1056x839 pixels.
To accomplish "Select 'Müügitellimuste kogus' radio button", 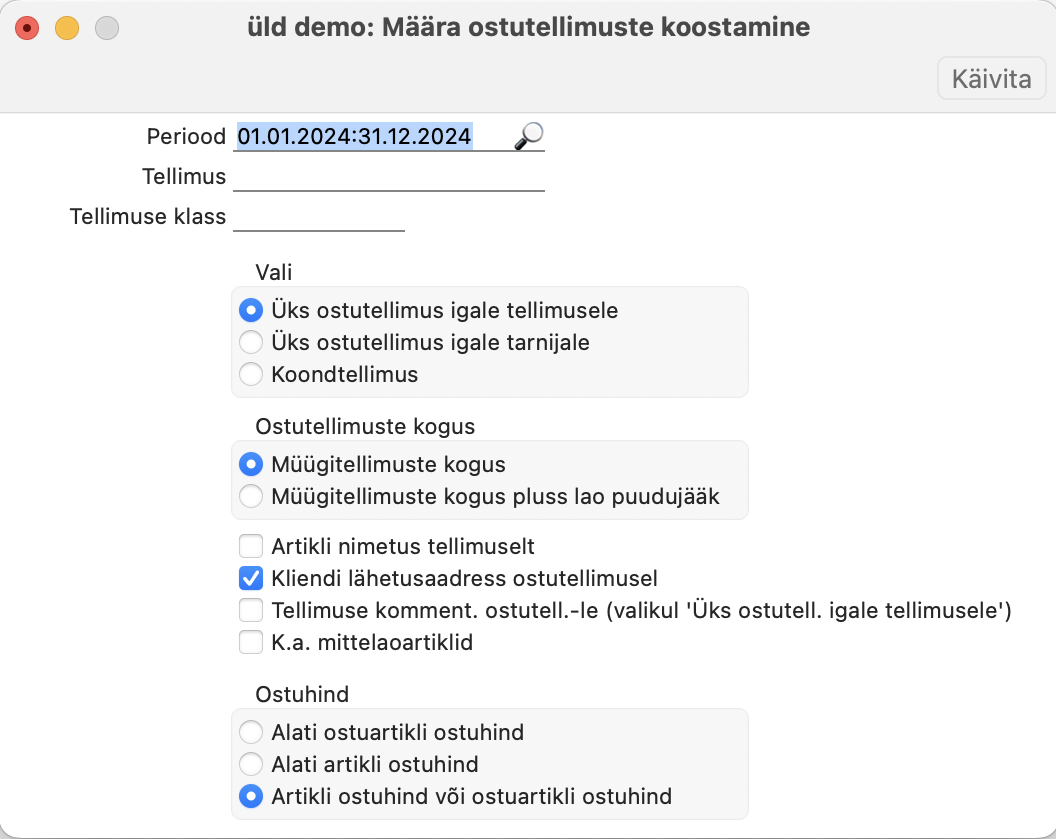I will pyautogui.click(x=252, y=464).
